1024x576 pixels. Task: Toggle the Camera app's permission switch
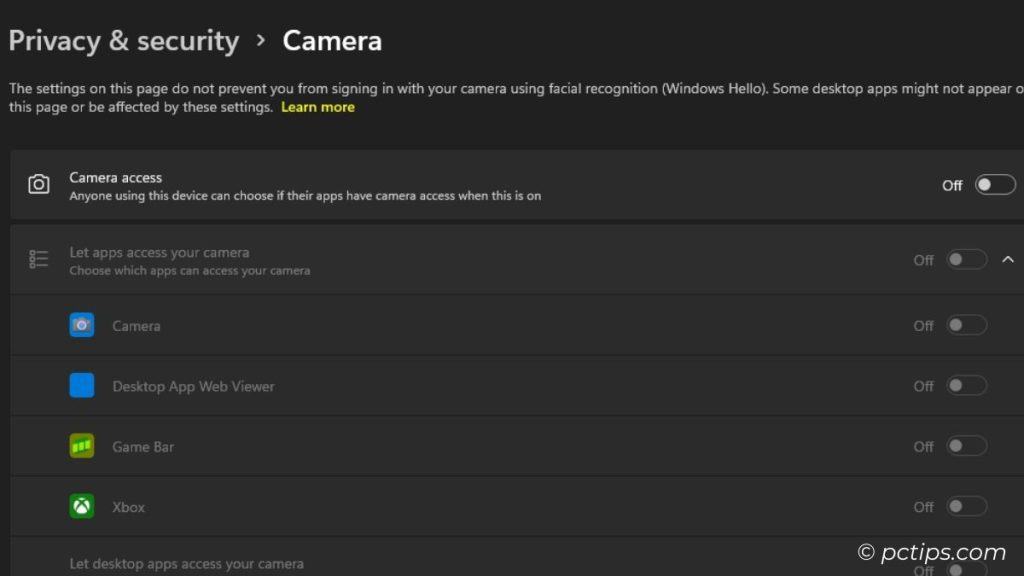[966, 325]
